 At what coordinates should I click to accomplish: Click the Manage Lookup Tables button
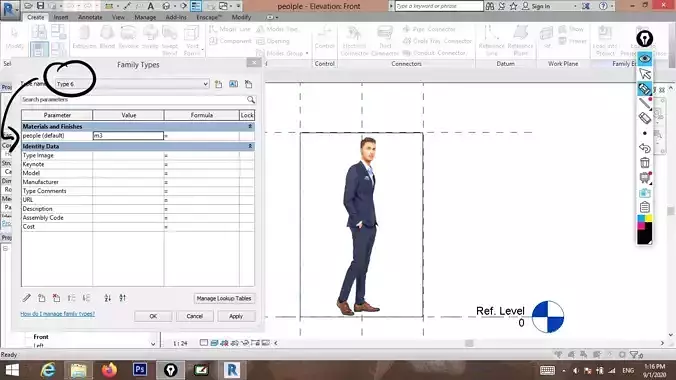224,298
